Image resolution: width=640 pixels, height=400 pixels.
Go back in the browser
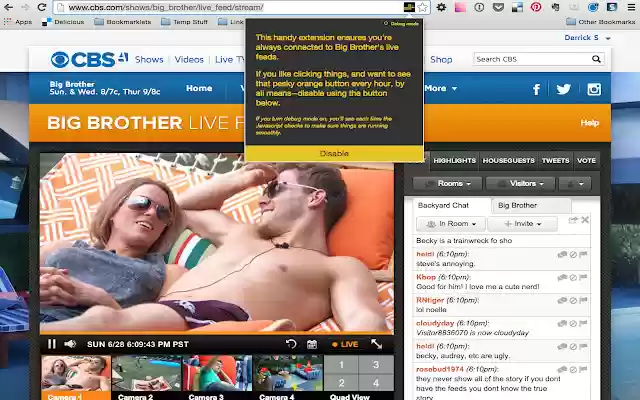[8, 7]
